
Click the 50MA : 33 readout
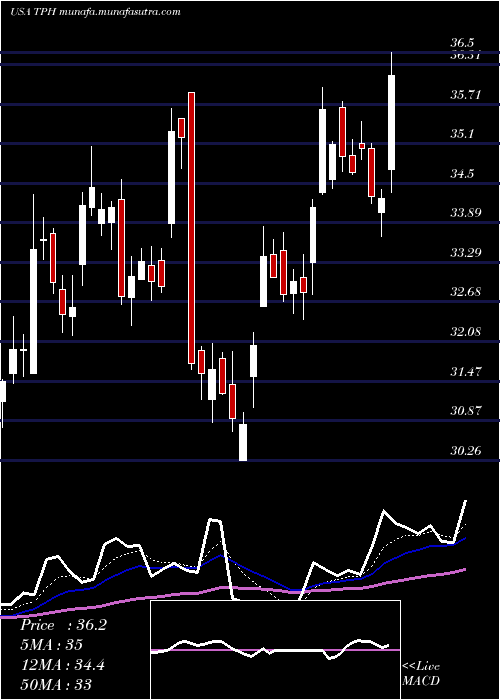56,684
